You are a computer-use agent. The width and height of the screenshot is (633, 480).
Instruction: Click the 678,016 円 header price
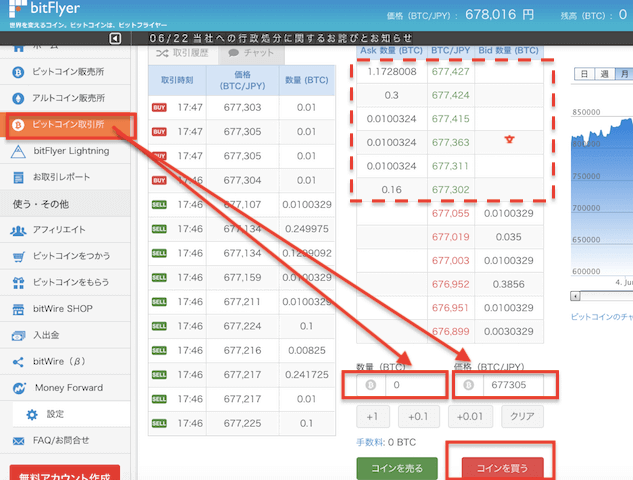[499, 15]
